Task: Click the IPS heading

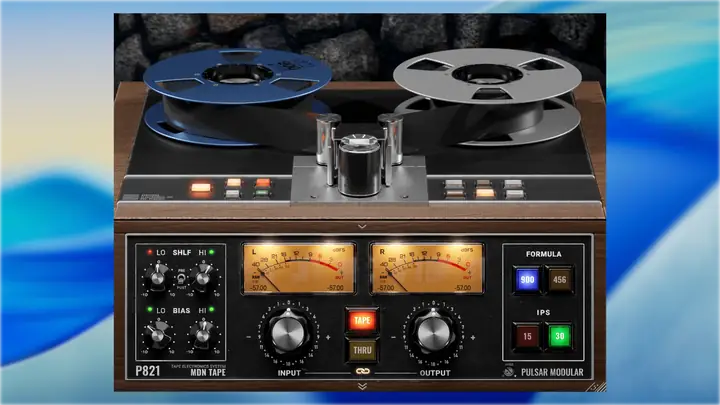Action: (543, 312)
